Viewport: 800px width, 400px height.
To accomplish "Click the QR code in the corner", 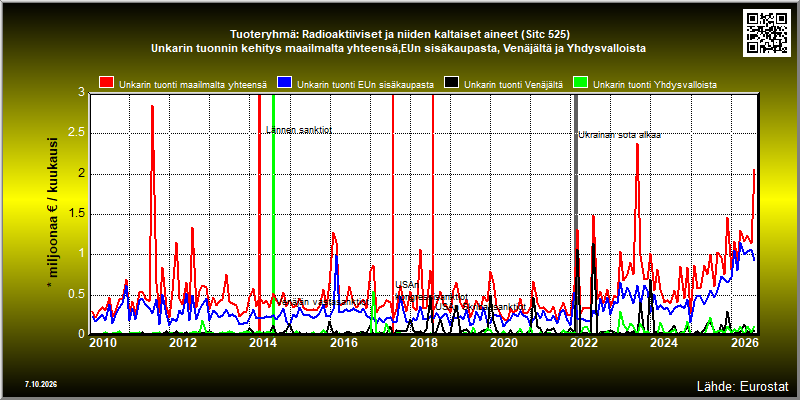I will [x=768, y=32].
